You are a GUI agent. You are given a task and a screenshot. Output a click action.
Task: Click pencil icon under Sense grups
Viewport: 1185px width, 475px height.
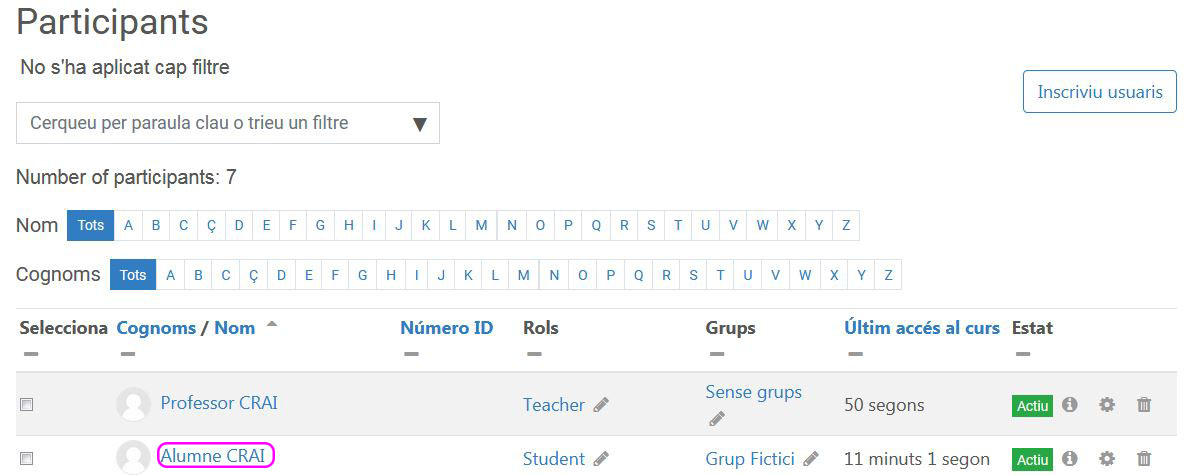click(x=716, y=419)
